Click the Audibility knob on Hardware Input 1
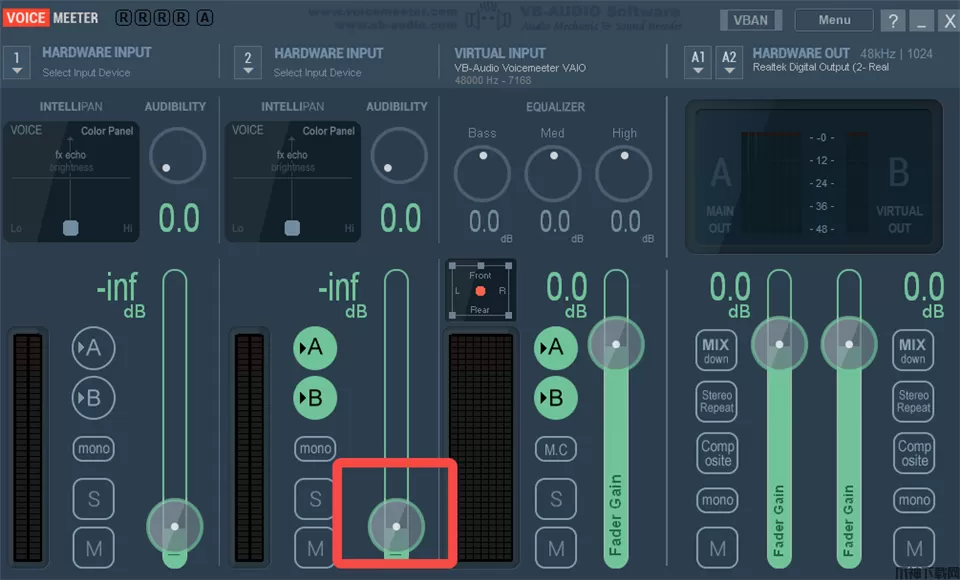 click(177, 156)
